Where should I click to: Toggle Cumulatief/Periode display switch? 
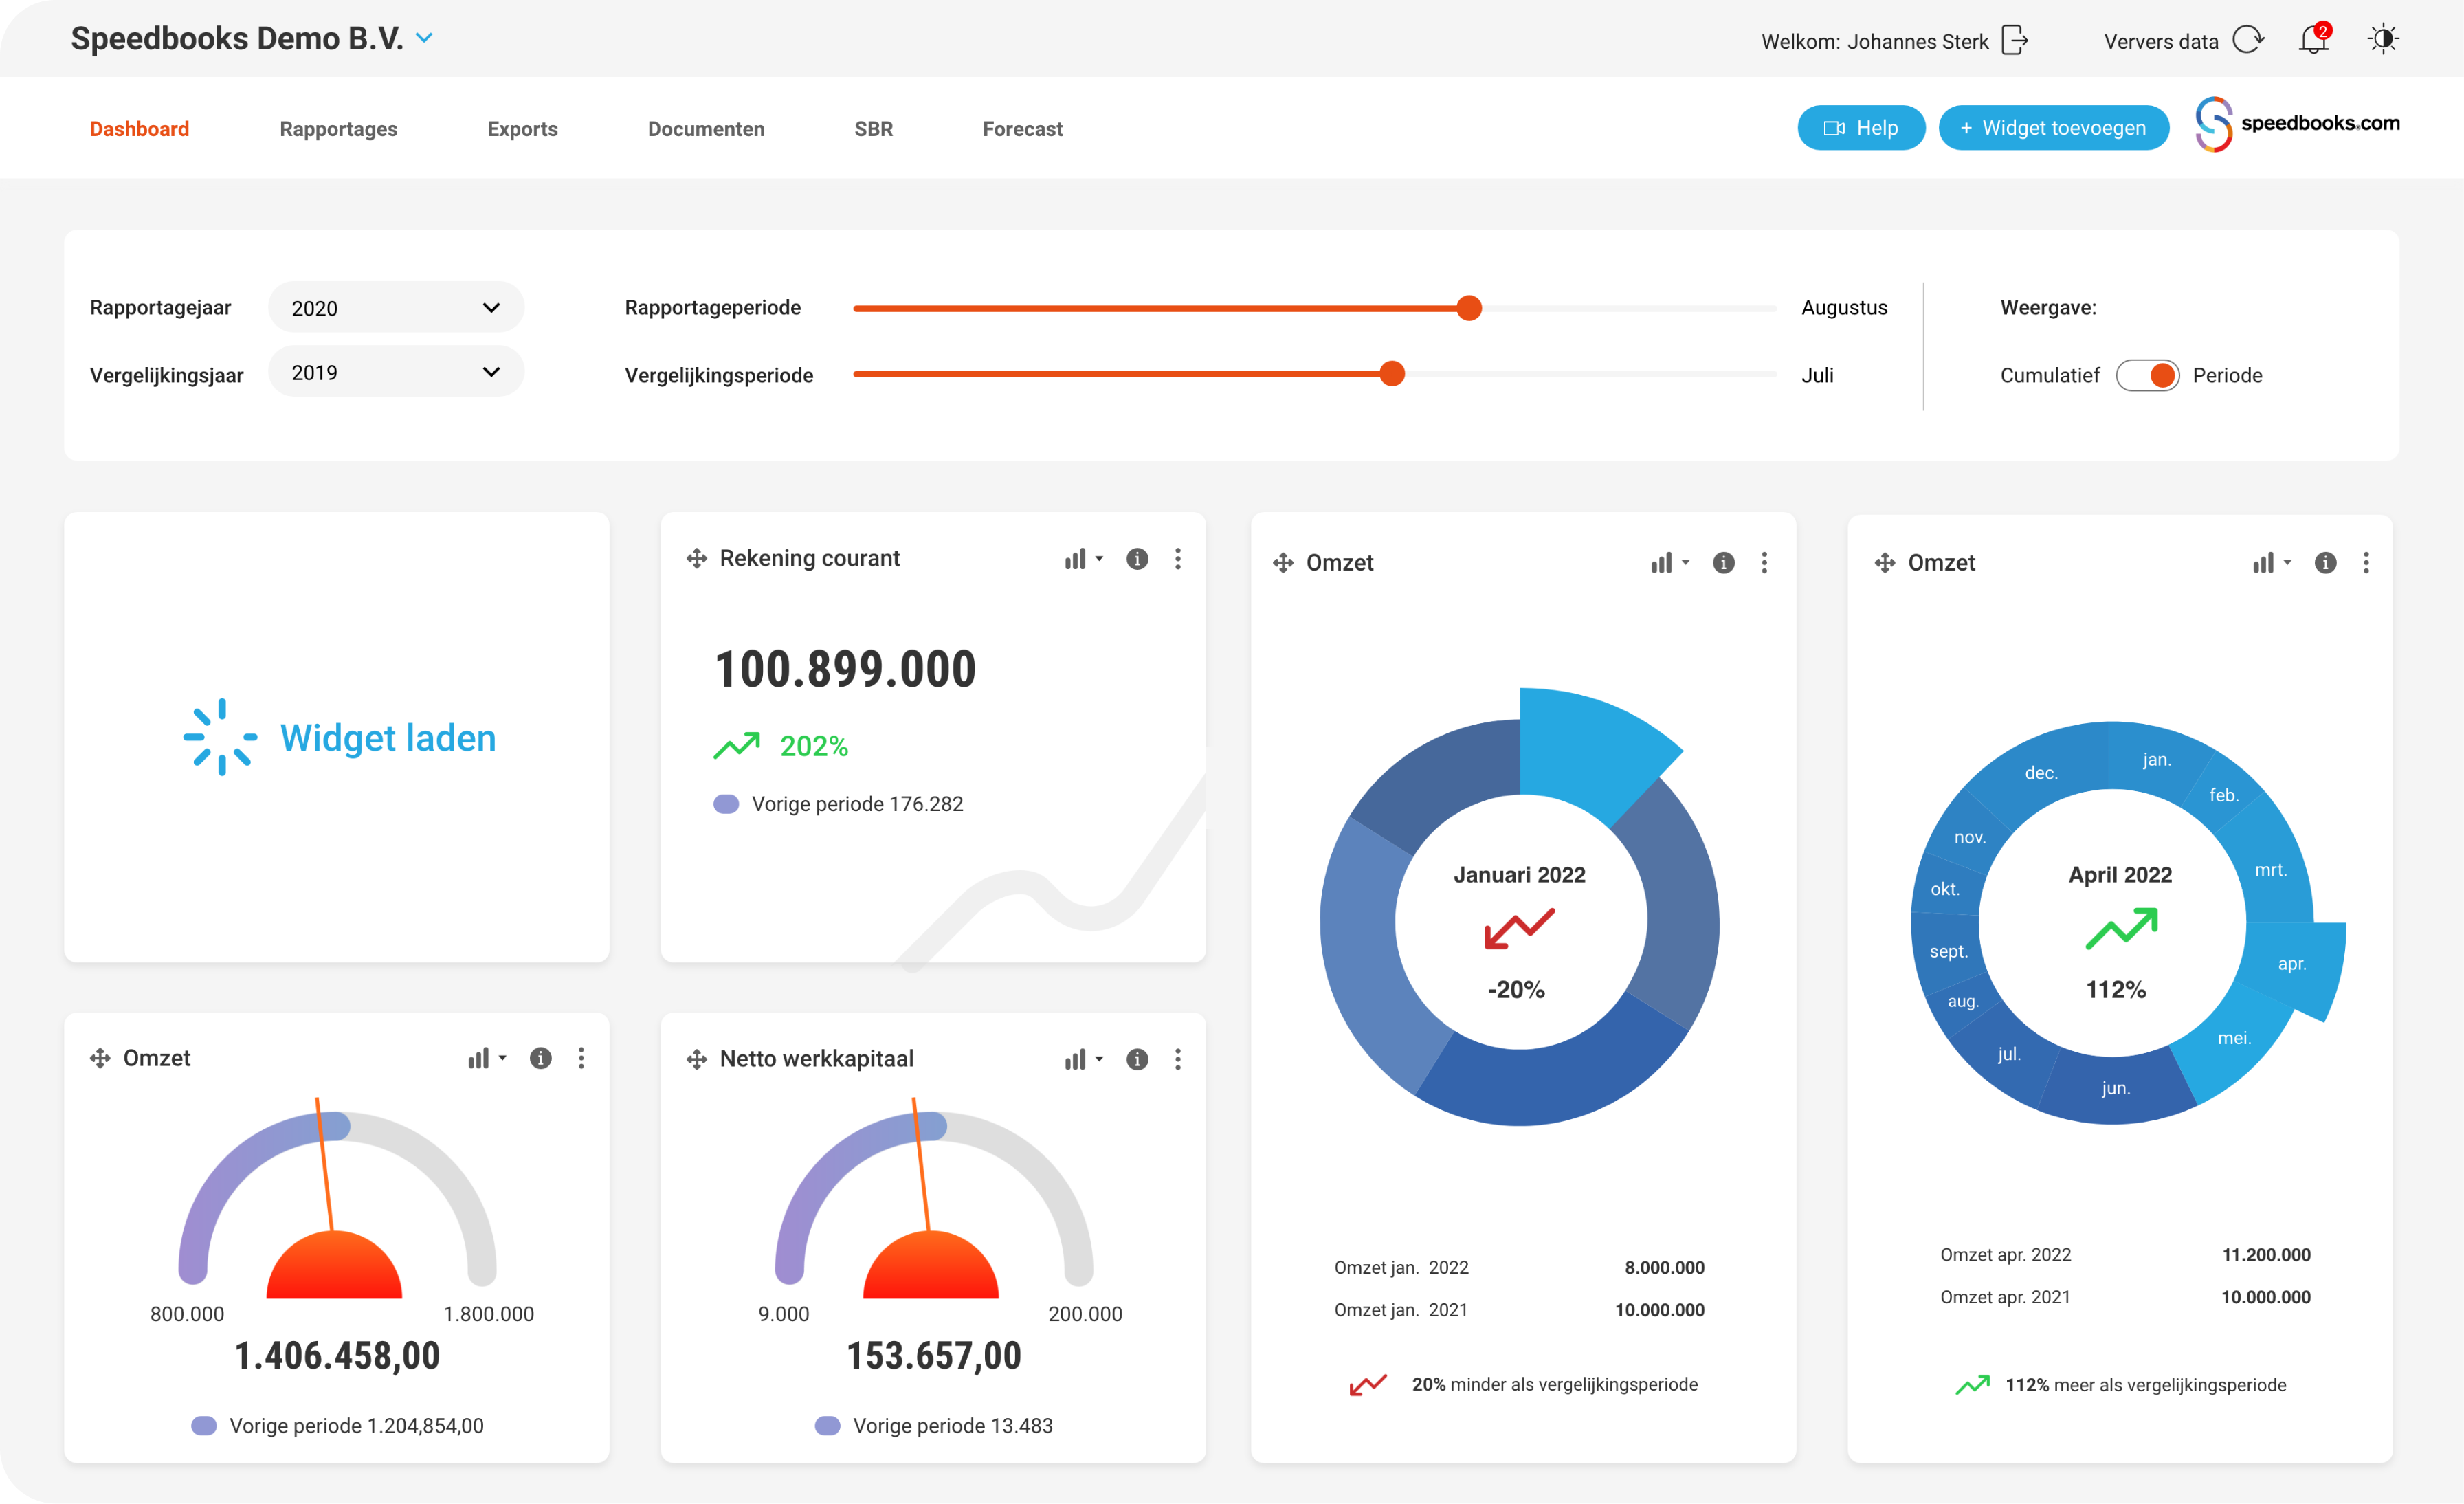[x=2148, y=375]
